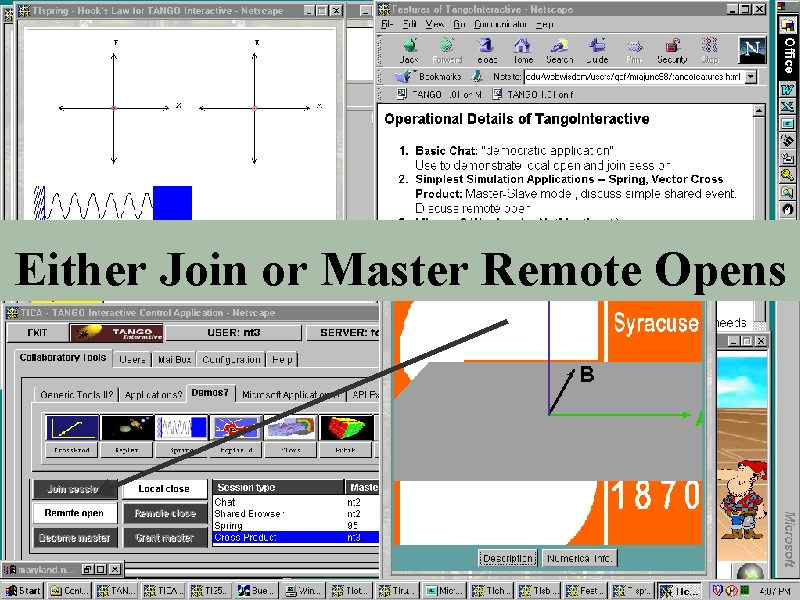Screen dimensions: 800x600
Task: Click the top icon of the Office shortcut bar
Action: [787, 24]
